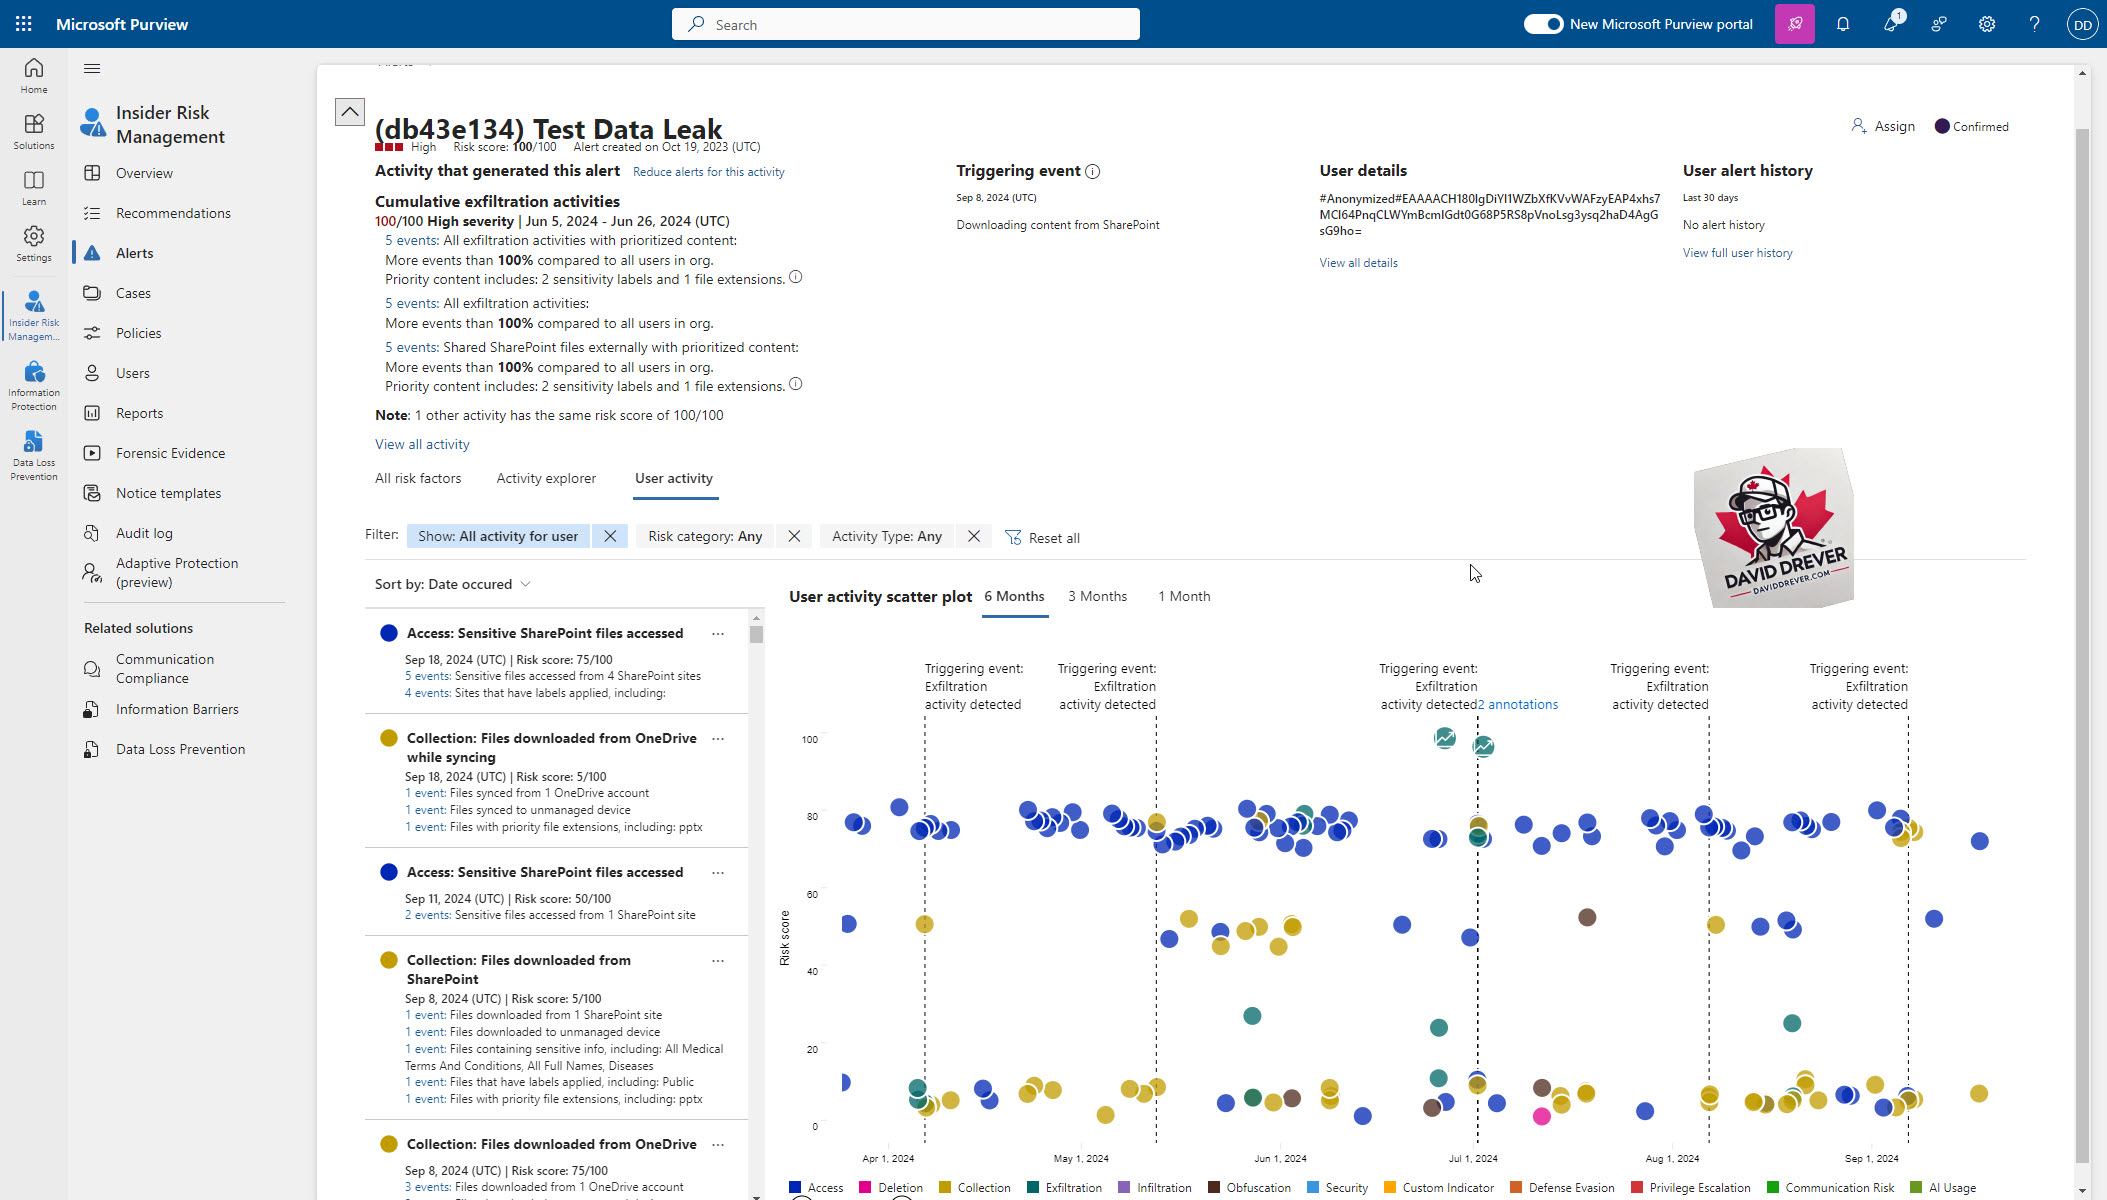Click info icon beside Triggering event

[x=1093, y=171]
